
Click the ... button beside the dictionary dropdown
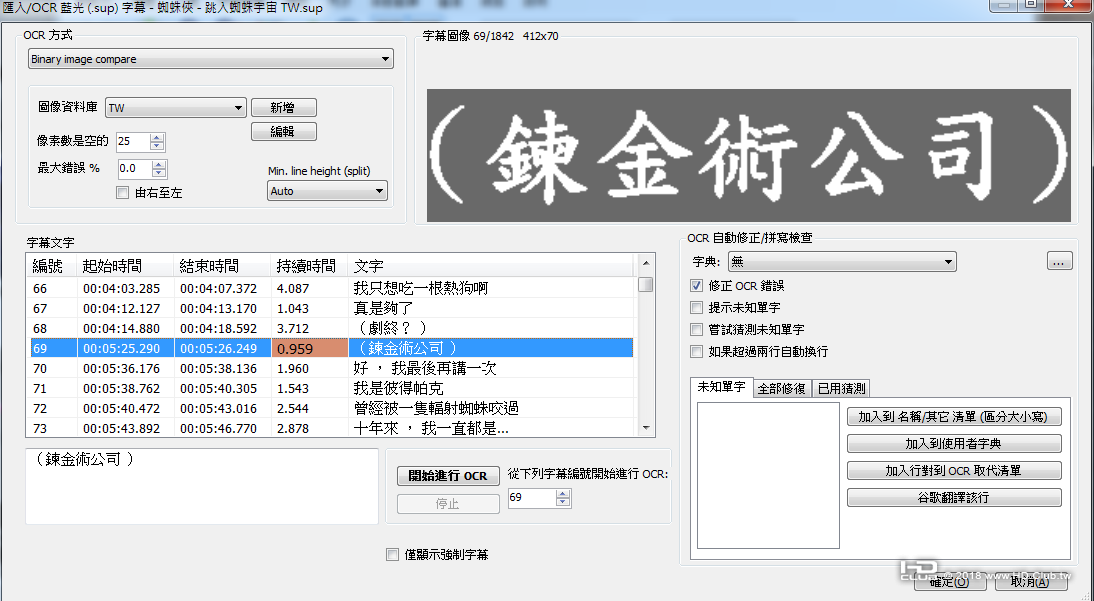pyautogui.click(x=1060, y=262)
